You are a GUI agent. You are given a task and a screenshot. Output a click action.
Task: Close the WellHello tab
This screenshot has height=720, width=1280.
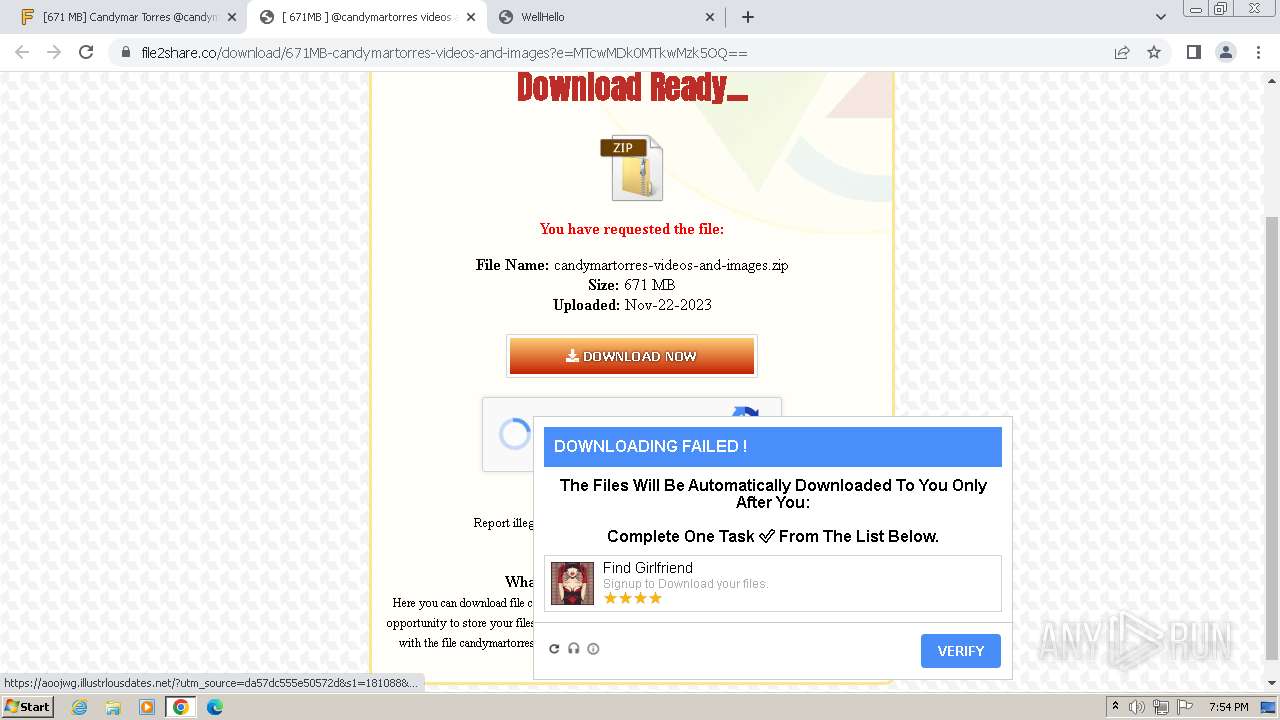(x=710, y=17)
